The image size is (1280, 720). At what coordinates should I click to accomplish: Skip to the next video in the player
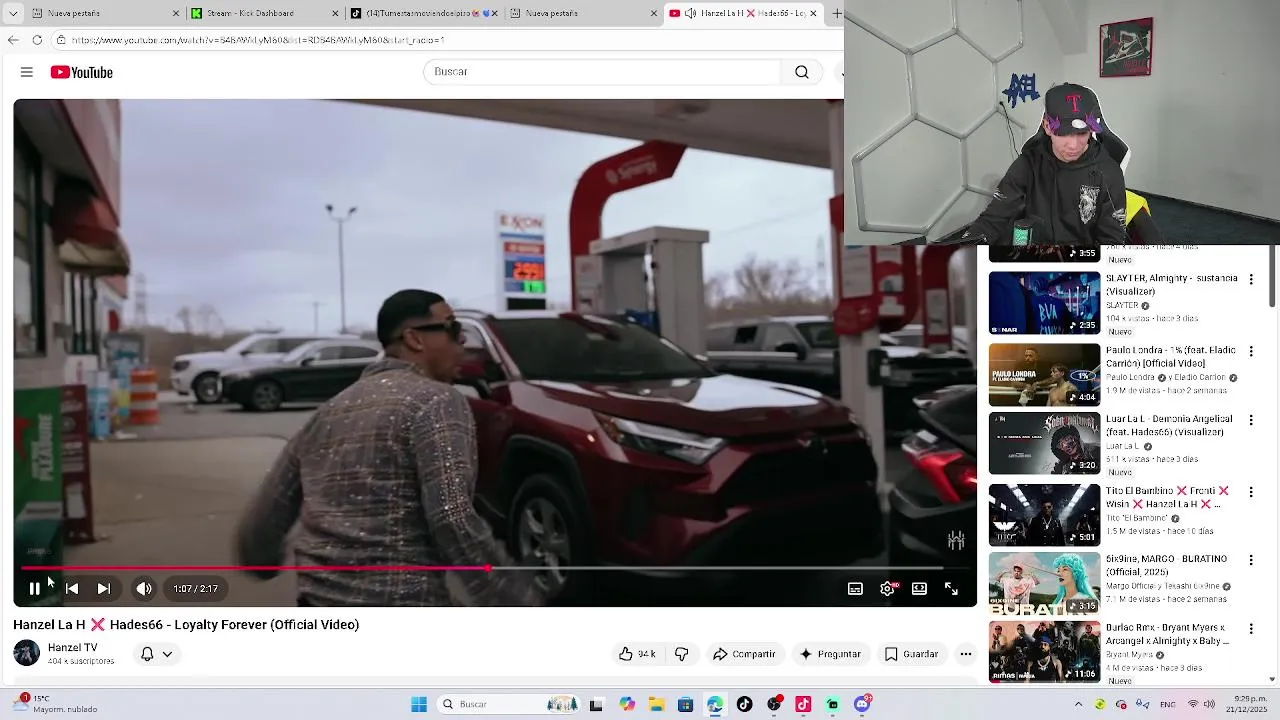[103, 589]
